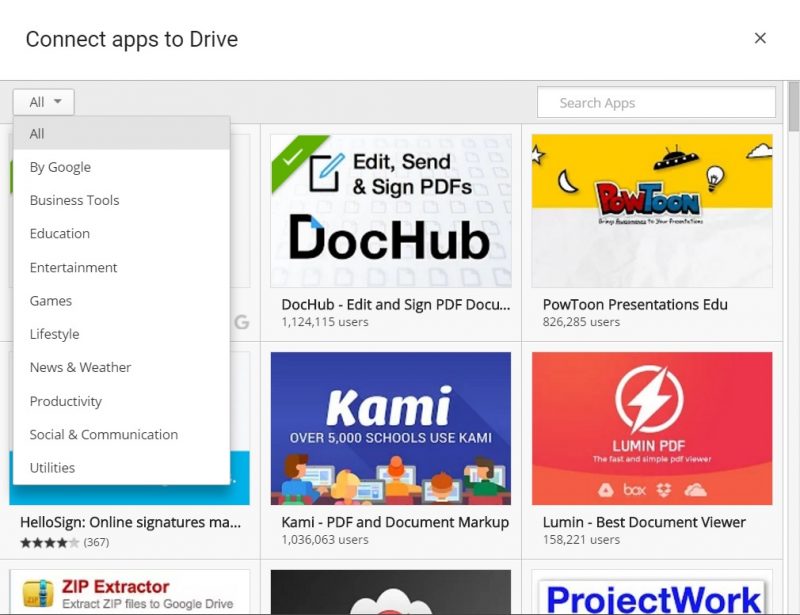Click the 1,036,063 users text

point(324,539)
